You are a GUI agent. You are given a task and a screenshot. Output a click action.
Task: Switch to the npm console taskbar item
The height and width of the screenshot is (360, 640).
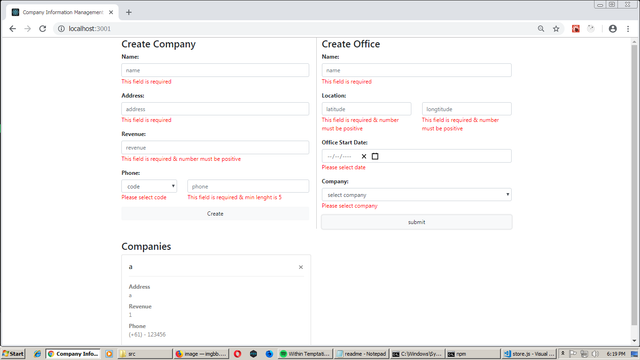473,354
